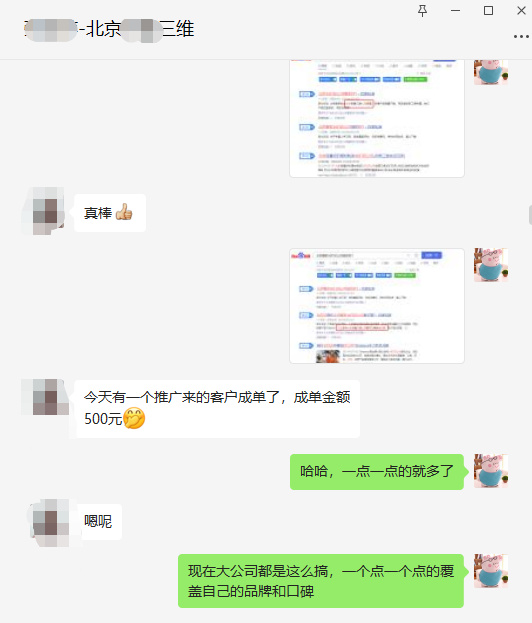Open the three-dot chat info menu
The image size is (532, 623).
tap(521, 36)
